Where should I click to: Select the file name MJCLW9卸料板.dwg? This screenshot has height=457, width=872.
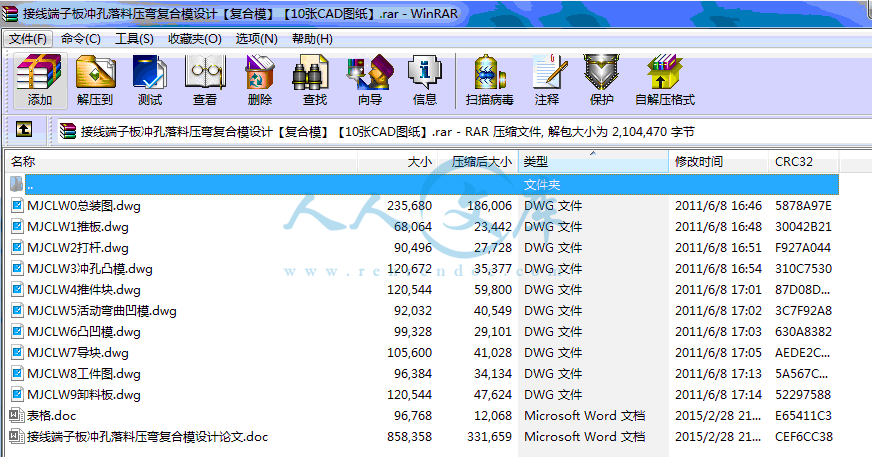click(84, 395)
